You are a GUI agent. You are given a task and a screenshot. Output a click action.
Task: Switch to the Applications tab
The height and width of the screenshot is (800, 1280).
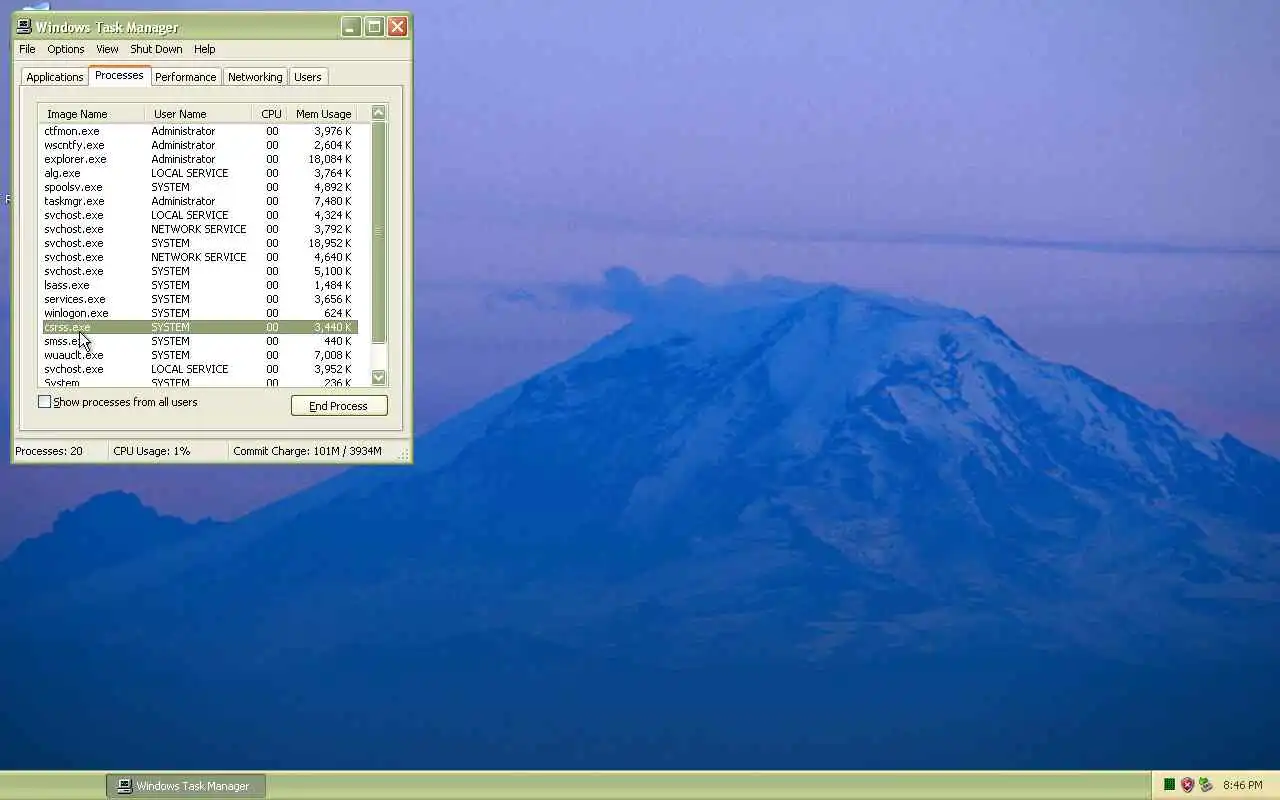55,77
